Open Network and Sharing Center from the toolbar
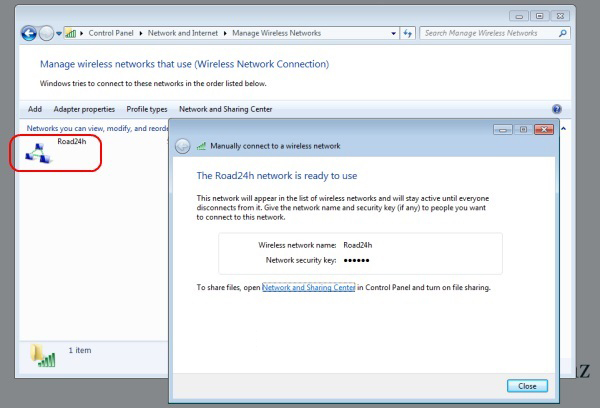The height and width of the screenshot is (408, 600). point(225,109)
